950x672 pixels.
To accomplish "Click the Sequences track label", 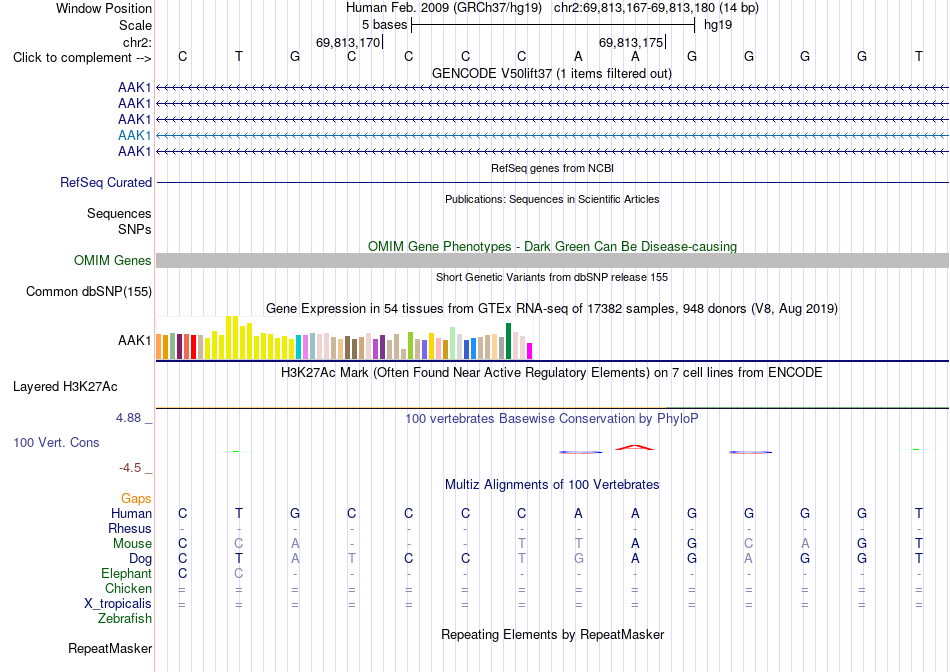I will pos(119,213).
